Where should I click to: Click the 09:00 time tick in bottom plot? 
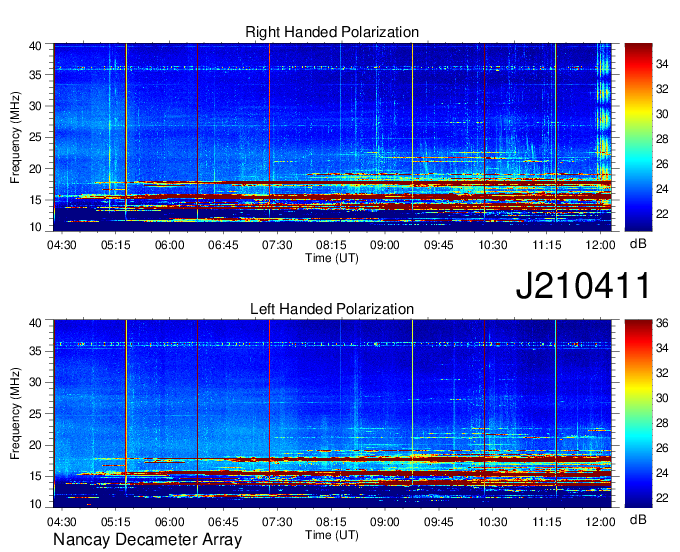tap(385, 522)
